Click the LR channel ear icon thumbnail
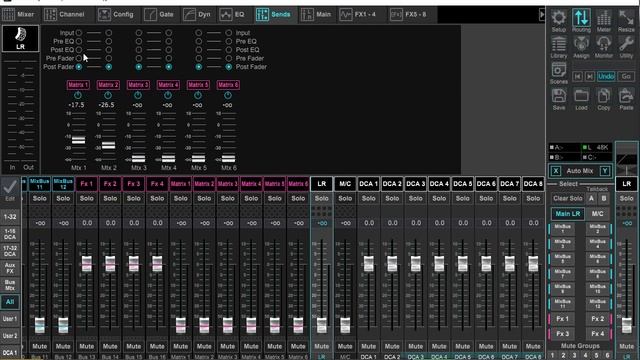Screen dimensions: 640x360 click(x=20, y=38)
